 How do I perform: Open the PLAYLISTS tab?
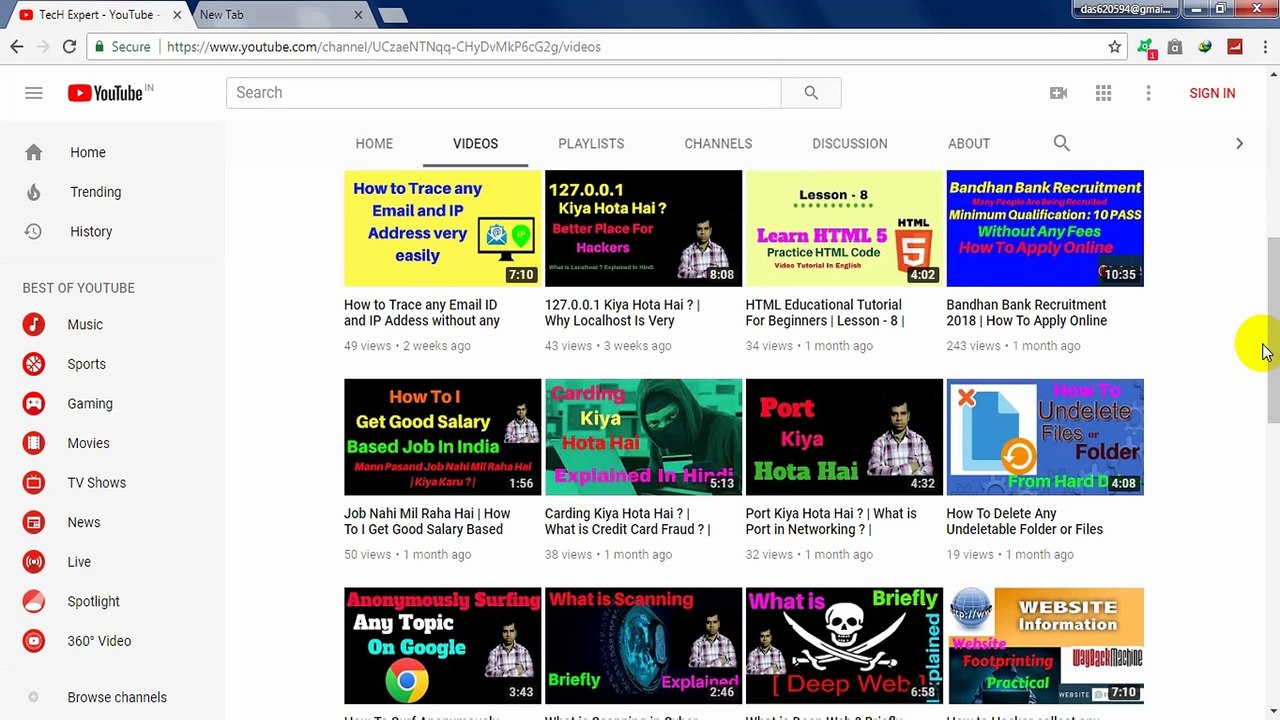(x=591, y=143)
